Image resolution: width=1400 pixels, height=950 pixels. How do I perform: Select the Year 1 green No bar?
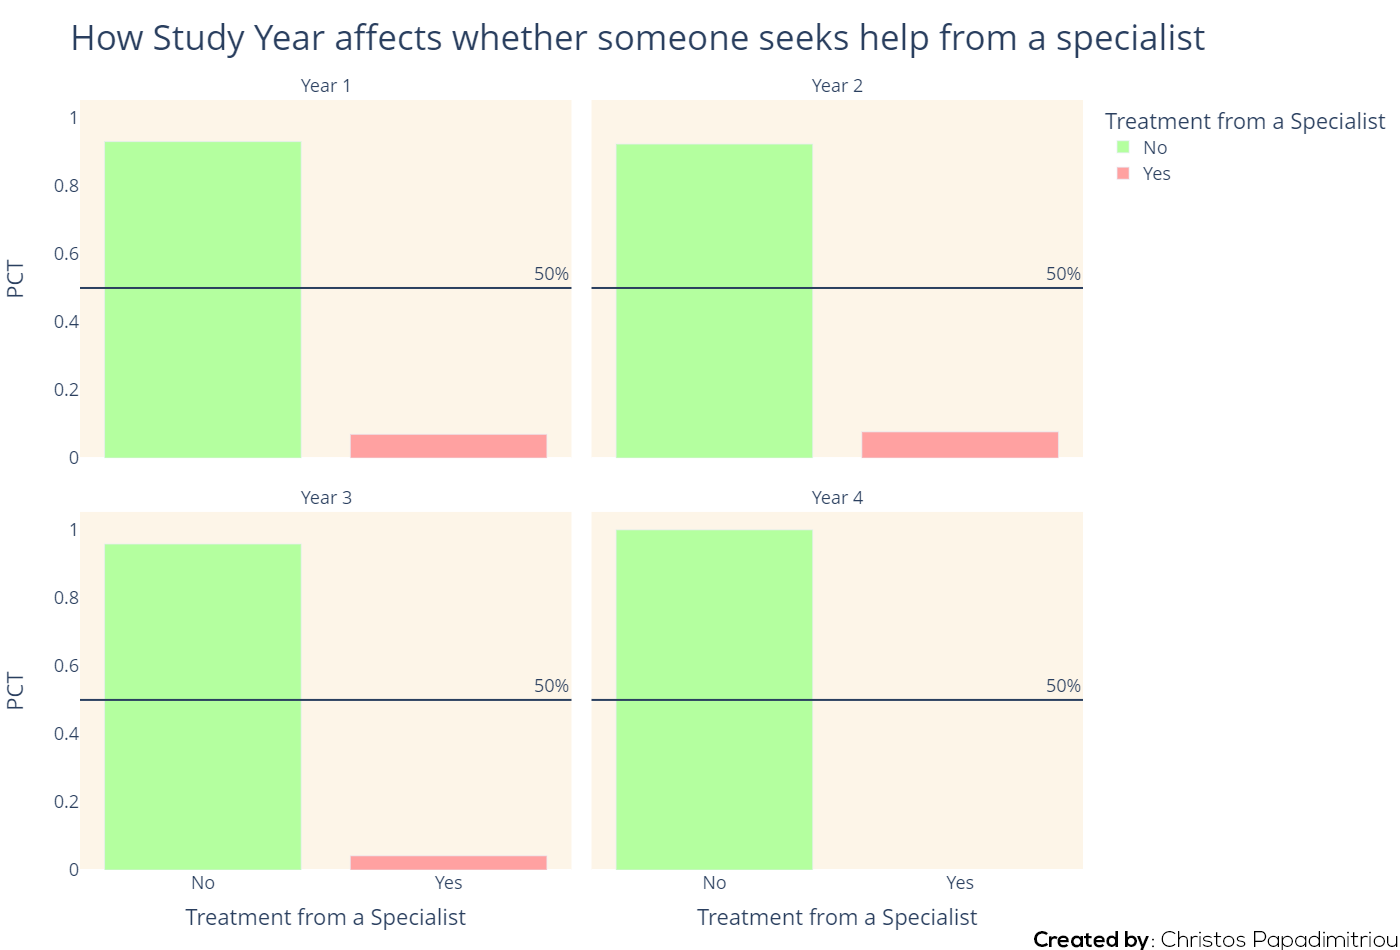pos(203,300)
